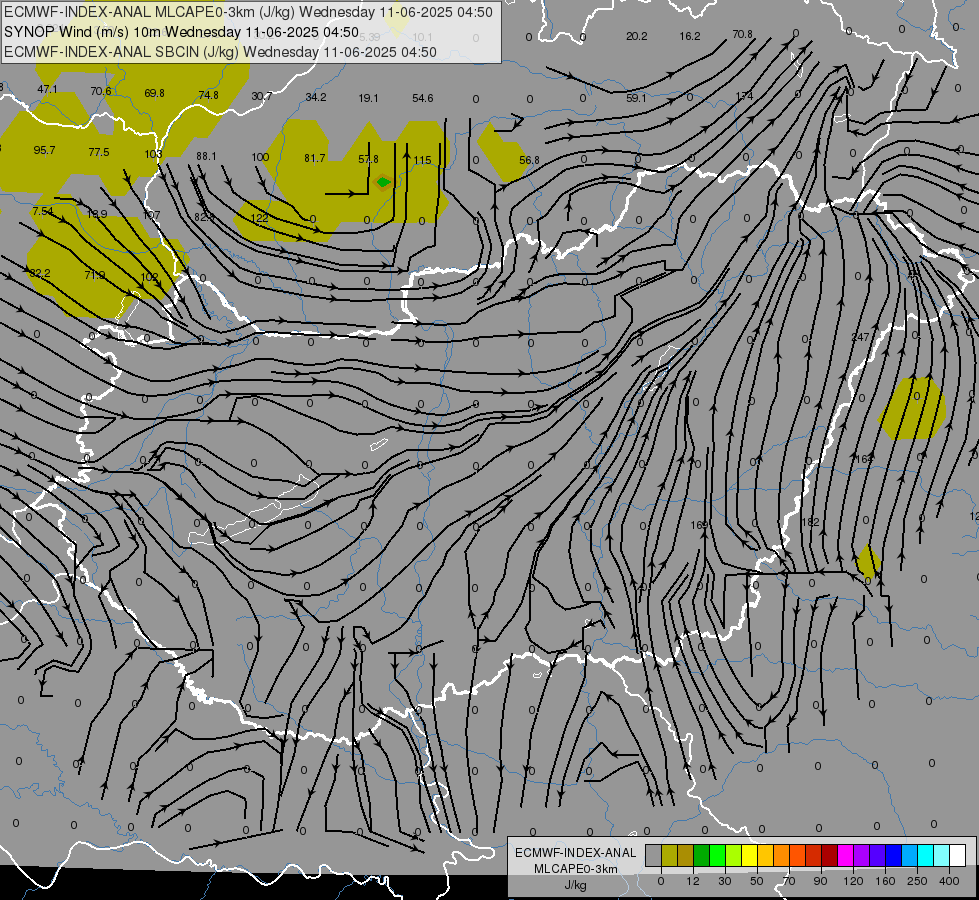Viewport: 979px width, 900px height.
Task: Click the map value 247
Action: click(x=860, y=337)
